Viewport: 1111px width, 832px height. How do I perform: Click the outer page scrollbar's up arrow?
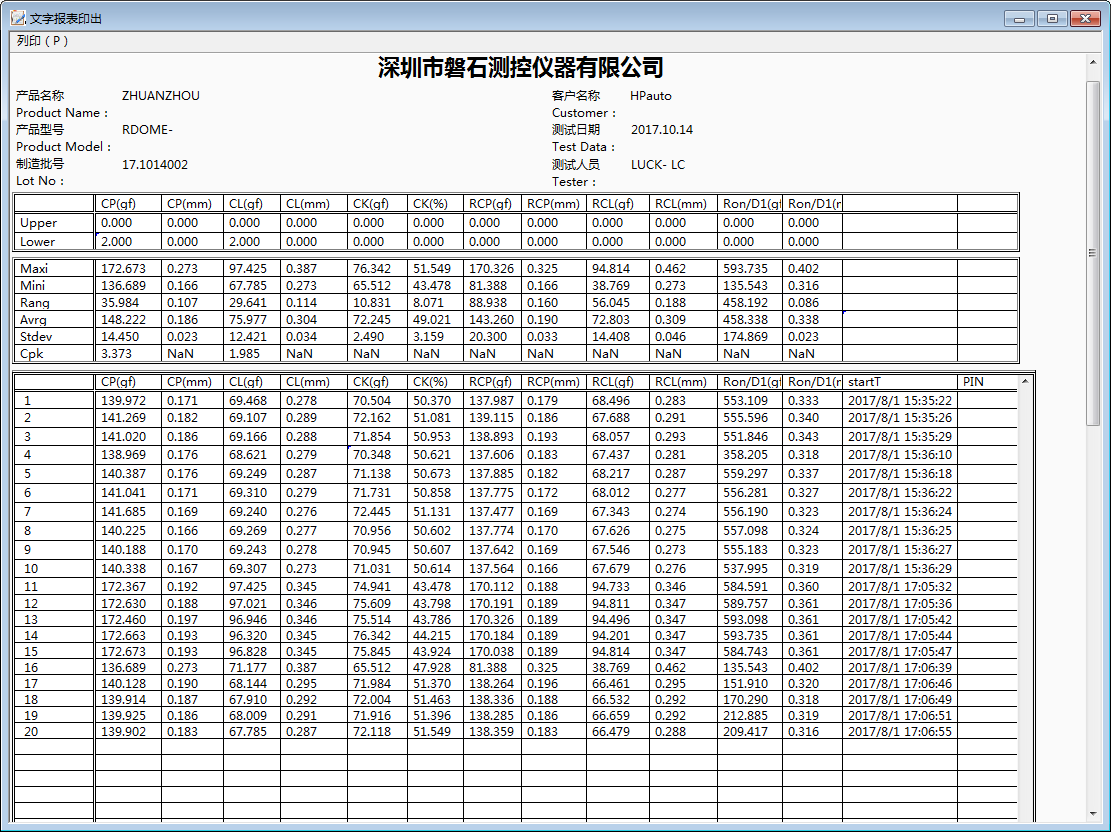point(1093,62)
